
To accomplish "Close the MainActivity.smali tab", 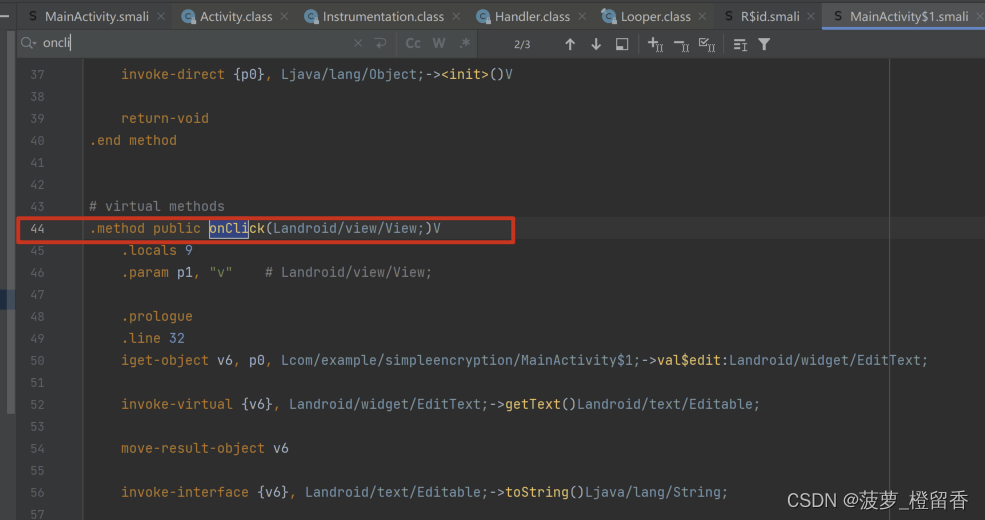I will click(x=161, y=16).
